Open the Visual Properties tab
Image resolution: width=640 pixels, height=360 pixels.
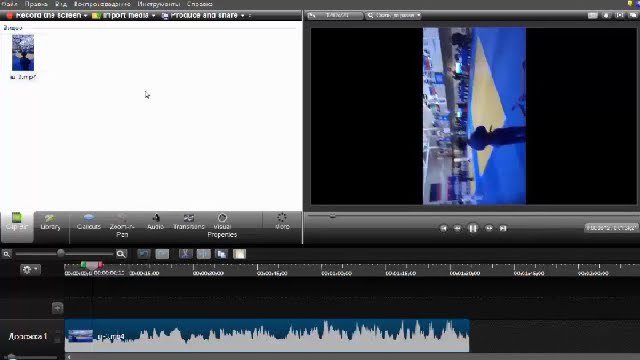click(x=222, y=226)
